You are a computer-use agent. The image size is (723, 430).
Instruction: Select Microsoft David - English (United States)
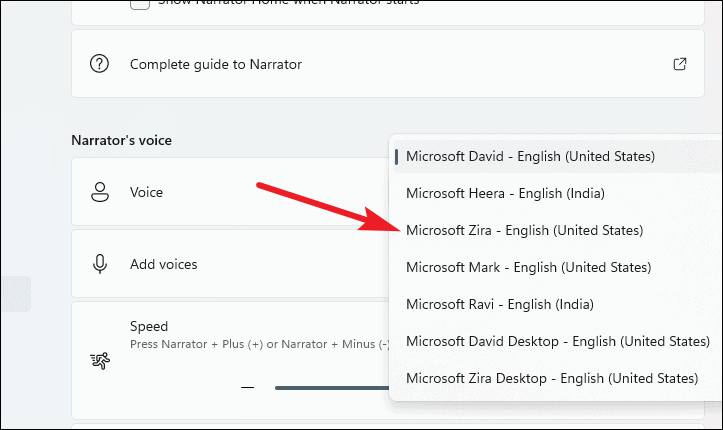click(x=530, y=156)
